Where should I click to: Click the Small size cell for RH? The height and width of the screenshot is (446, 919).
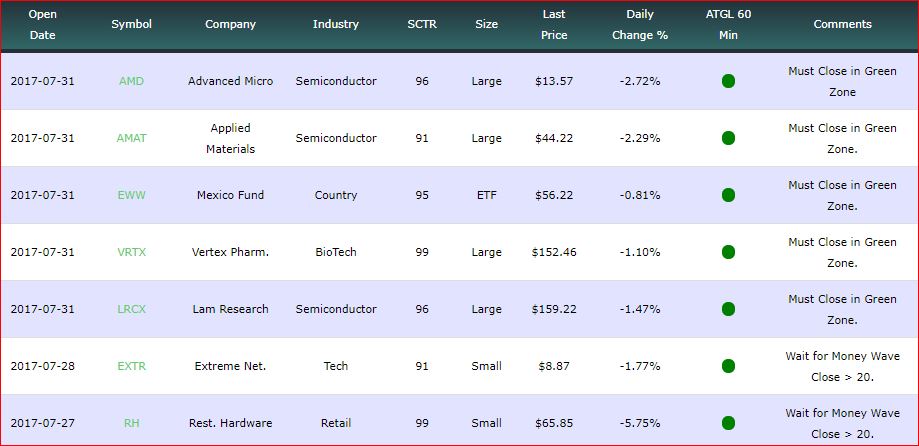click(486, 423)
